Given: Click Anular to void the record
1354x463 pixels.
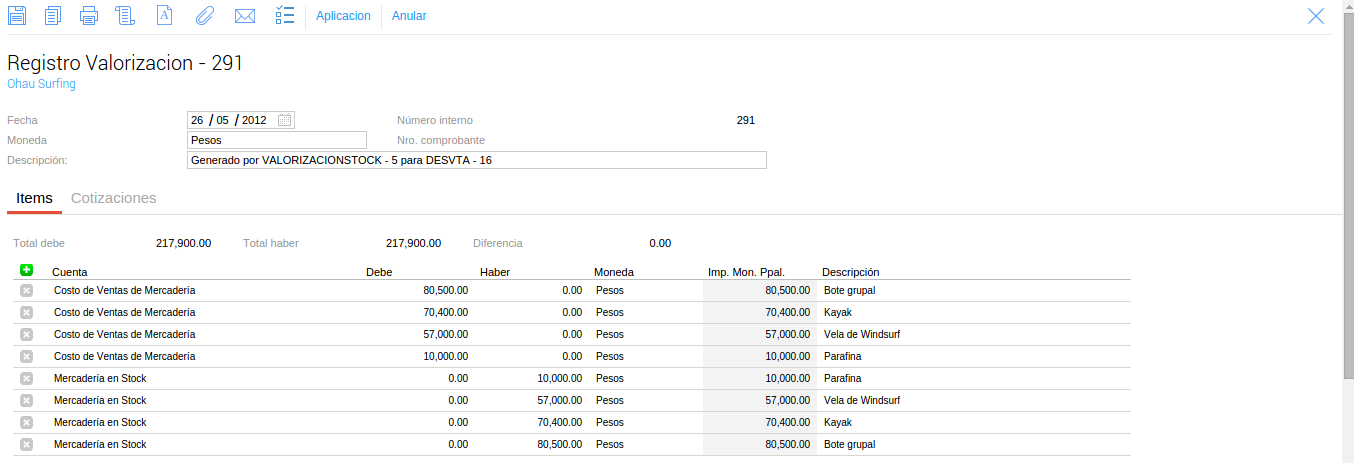Looking at the screenshot, I should coord(409,16).
